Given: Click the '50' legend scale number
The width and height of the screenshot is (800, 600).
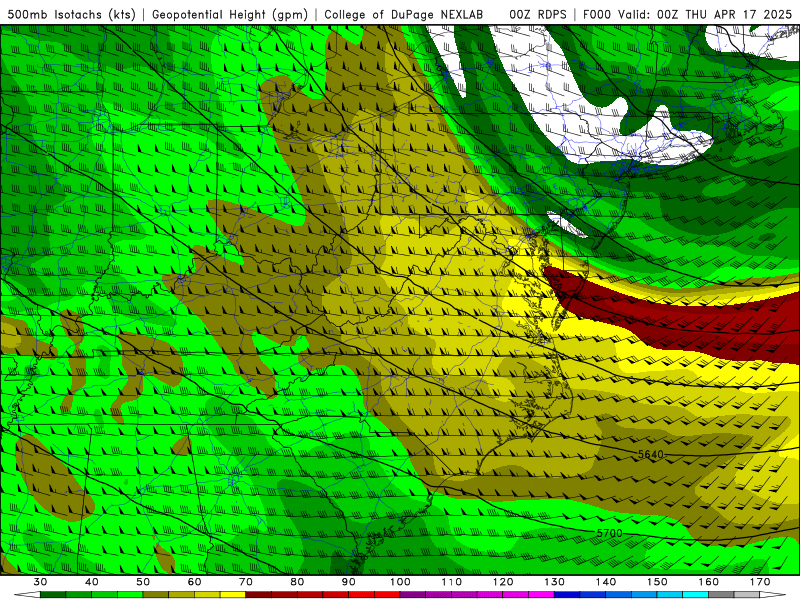Looking at the screenshot, I should click(143, 582).
